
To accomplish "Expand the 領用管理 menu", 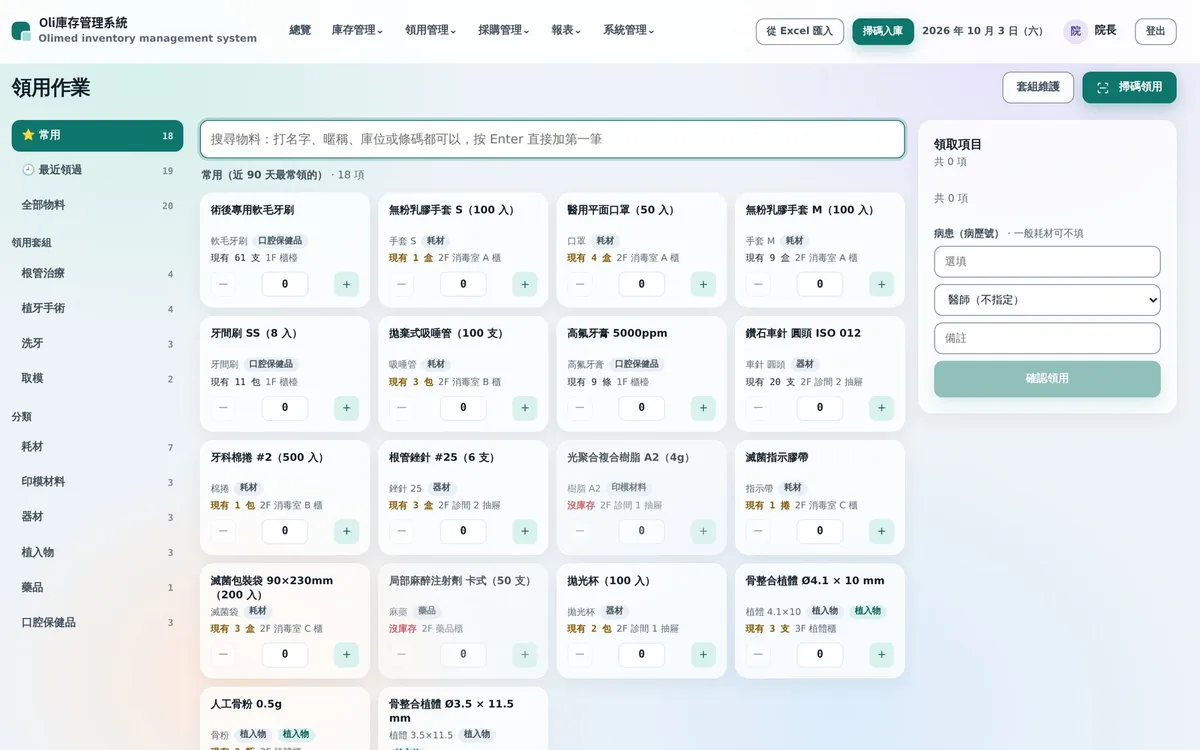I will click(x=431, y=31).
